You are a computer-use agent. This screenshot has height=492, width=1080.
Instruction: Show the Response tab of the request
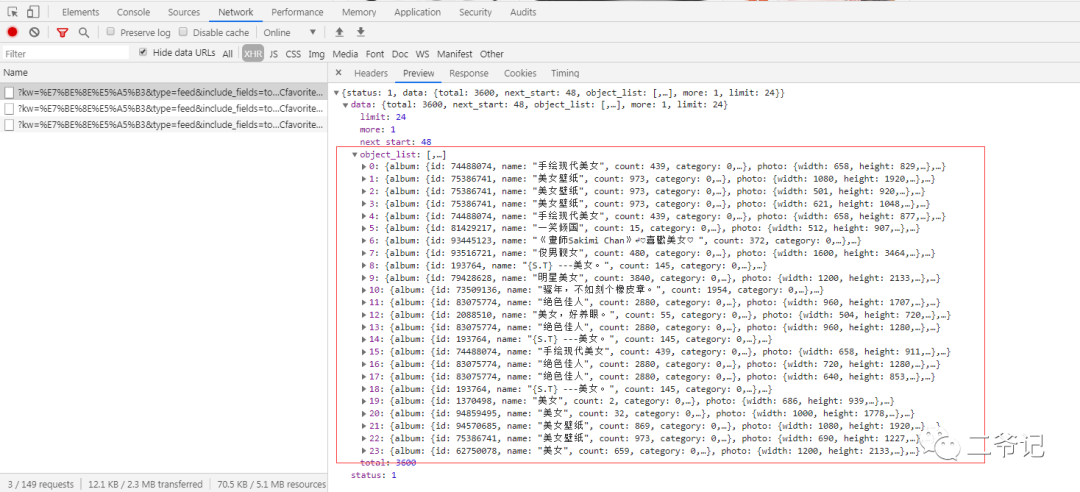(468, 73)
